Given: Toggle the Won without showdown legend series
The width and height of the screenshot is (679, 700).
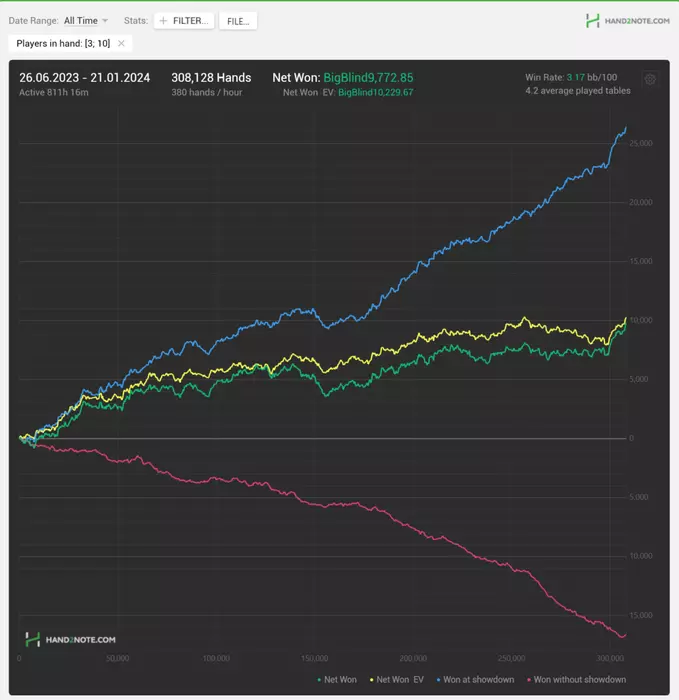Looking at the screenshot, I should click(576, 679).
